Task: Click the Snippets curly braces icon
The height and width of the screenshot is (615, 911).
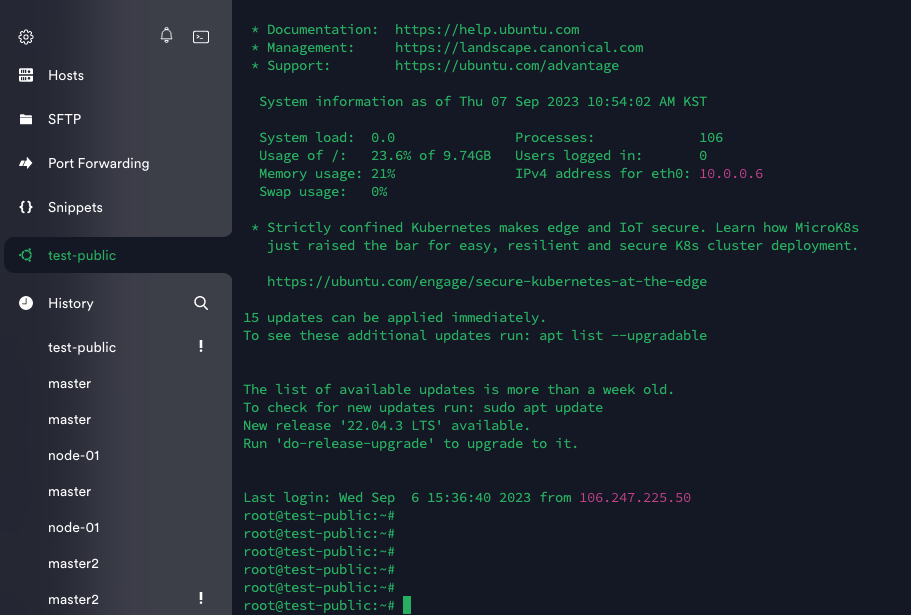Action: [26, 207]
